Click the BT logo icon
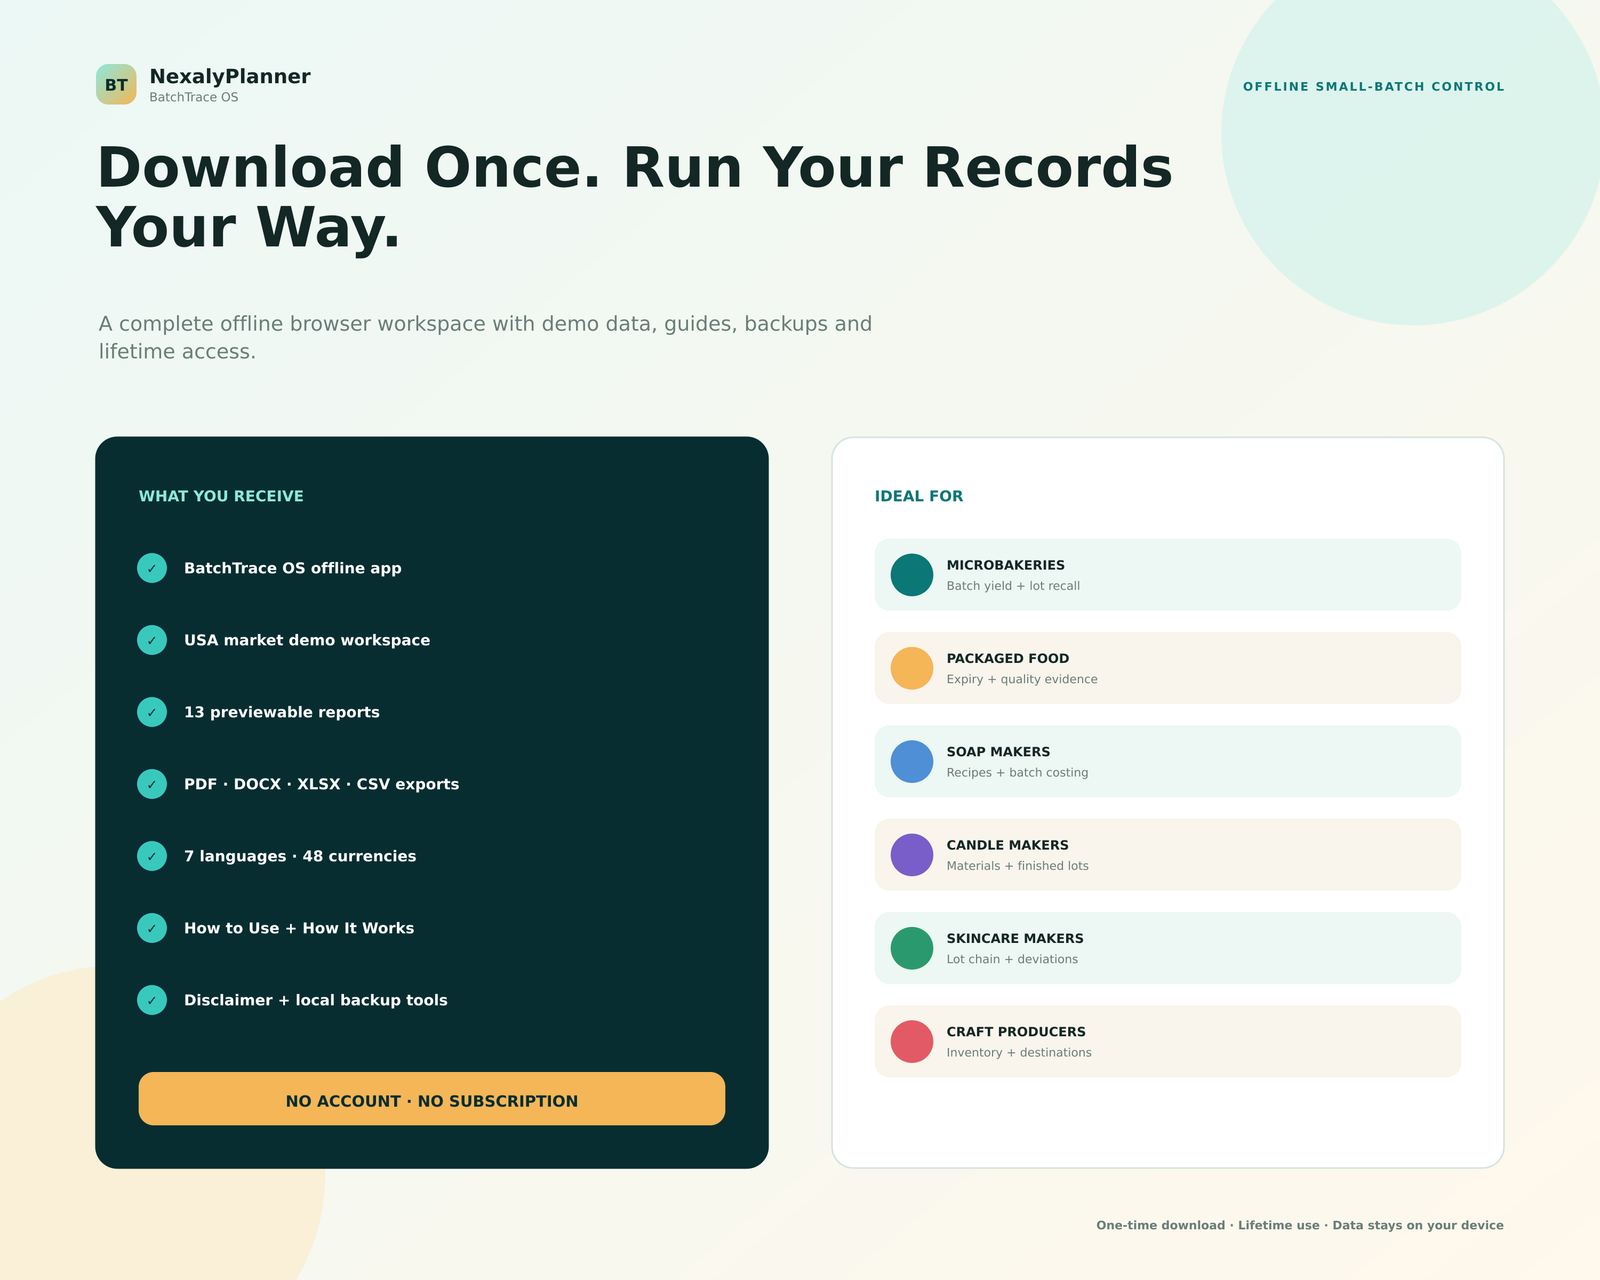The image size is (1600, 1280). click(x=116, y=84)
